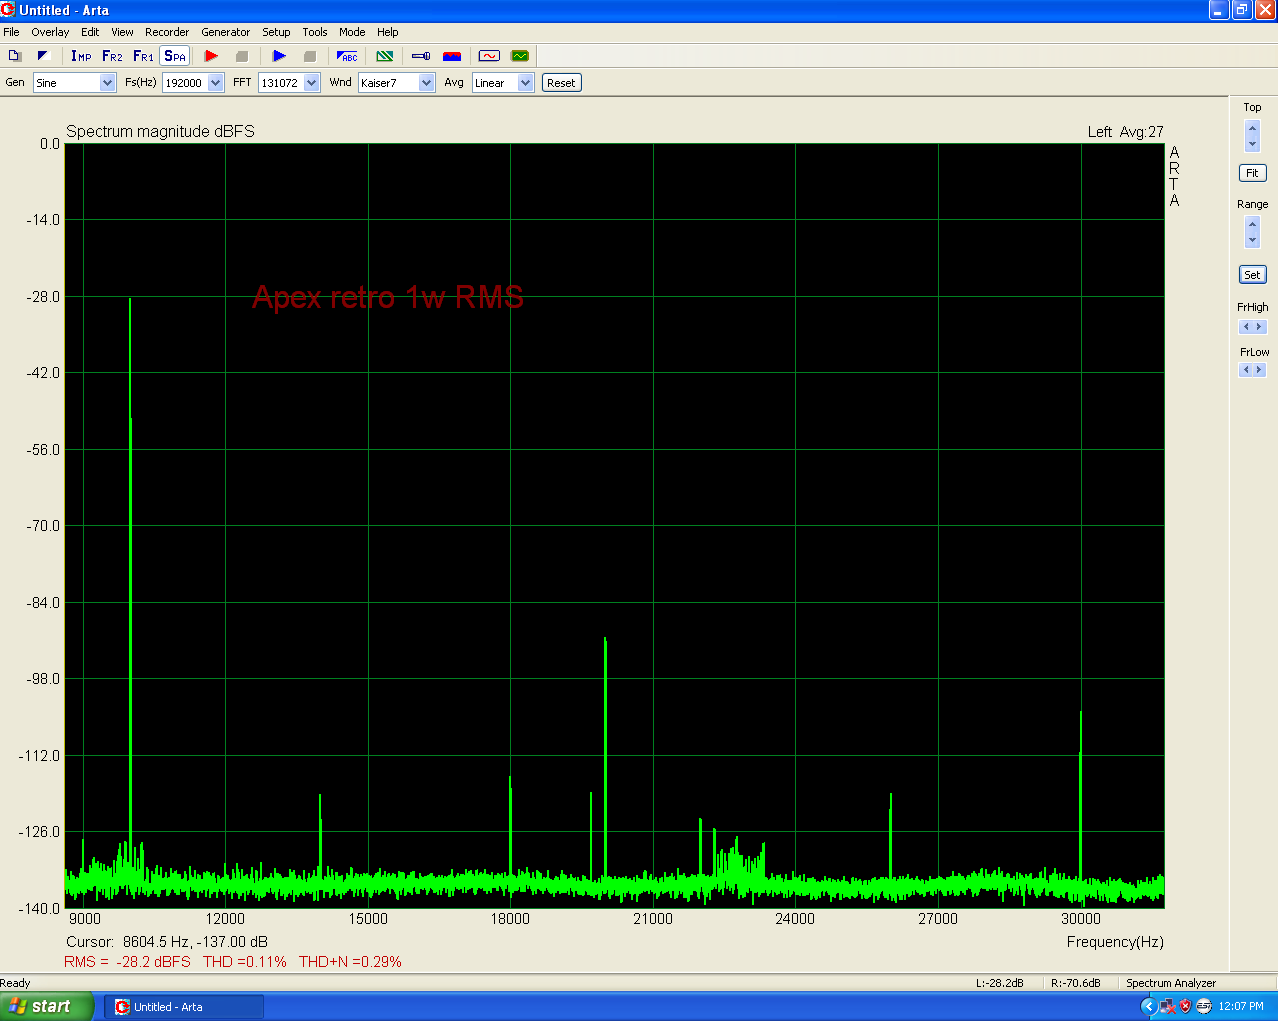Click the Left Avg:27 label
Image resolution: width=1280 pixels, height=1024 pixels.
pyautogui.click(x=1126, y=132)
